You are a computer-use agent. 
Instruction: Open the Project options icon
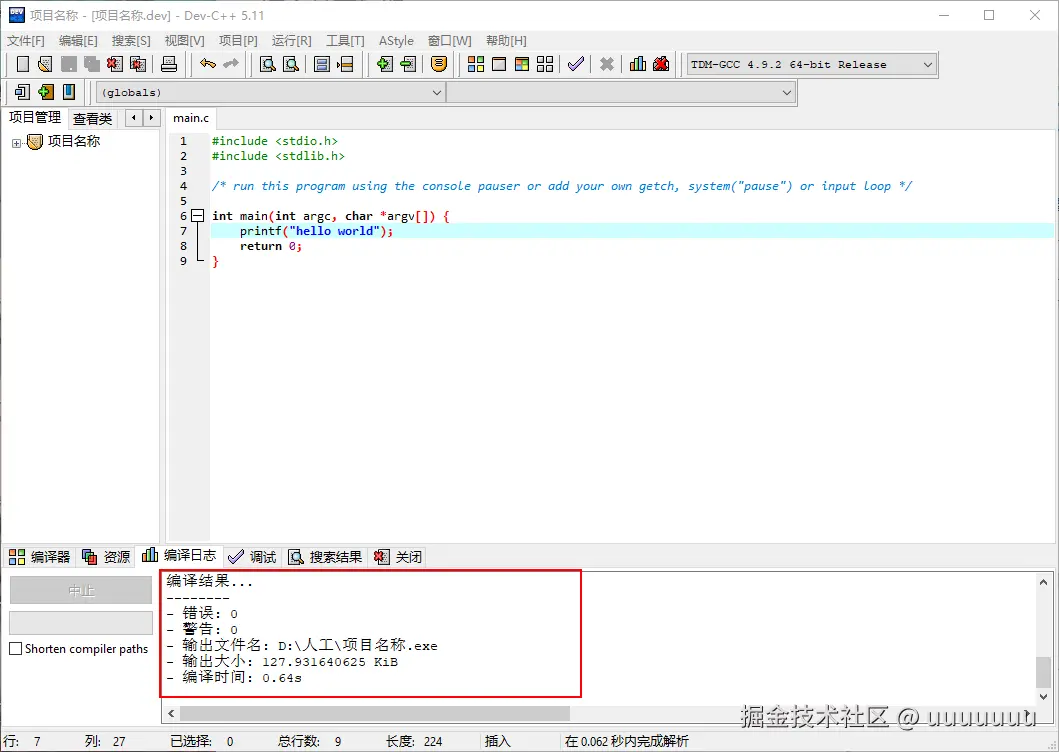(439, 64)
